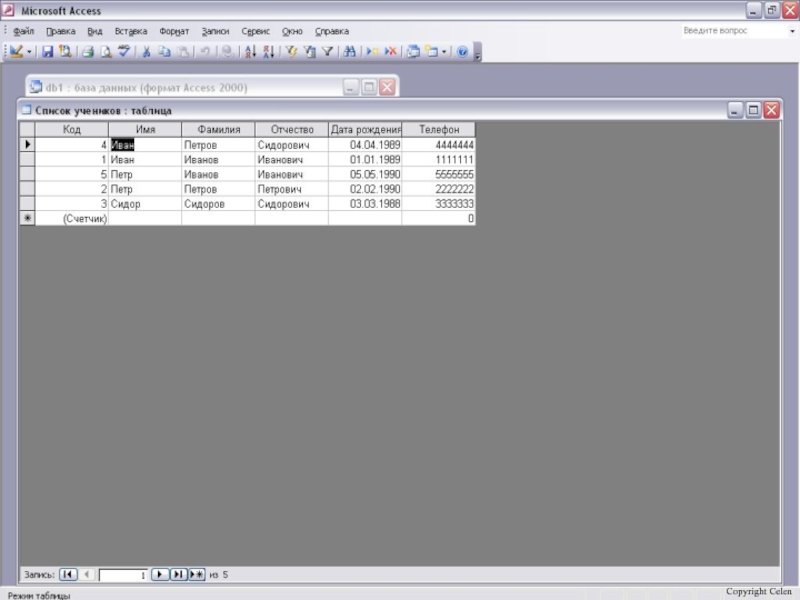Click the record number input field
Viewport: 800px width, 600px height.
click(x=123, y=575)
